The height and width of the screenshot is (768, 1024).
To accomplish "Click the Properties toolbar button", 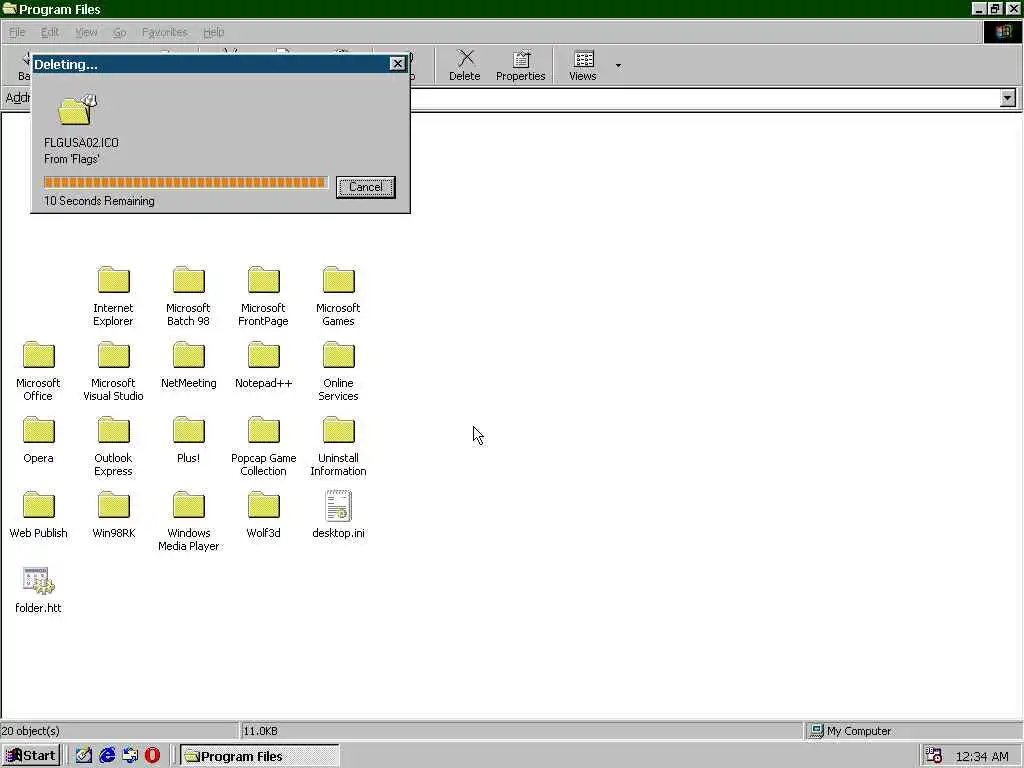I will click(x=520, y=65).
